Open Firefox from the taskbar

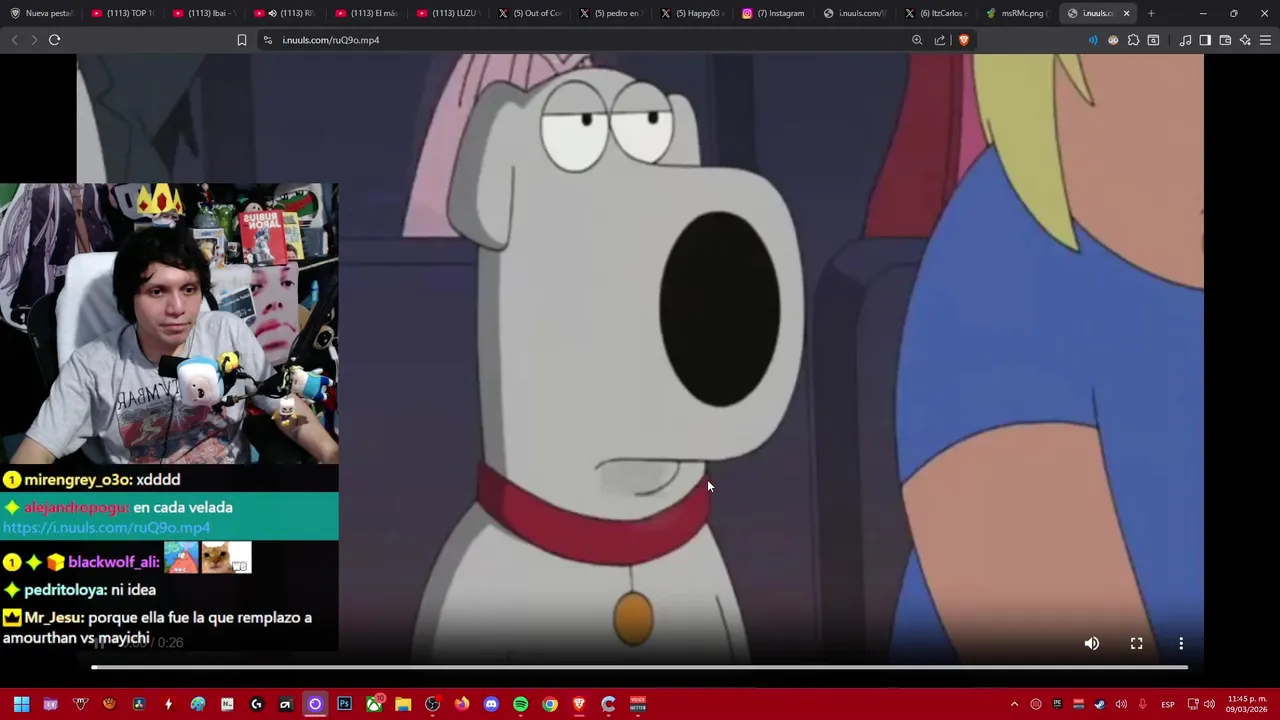click(x=462, y=704)
